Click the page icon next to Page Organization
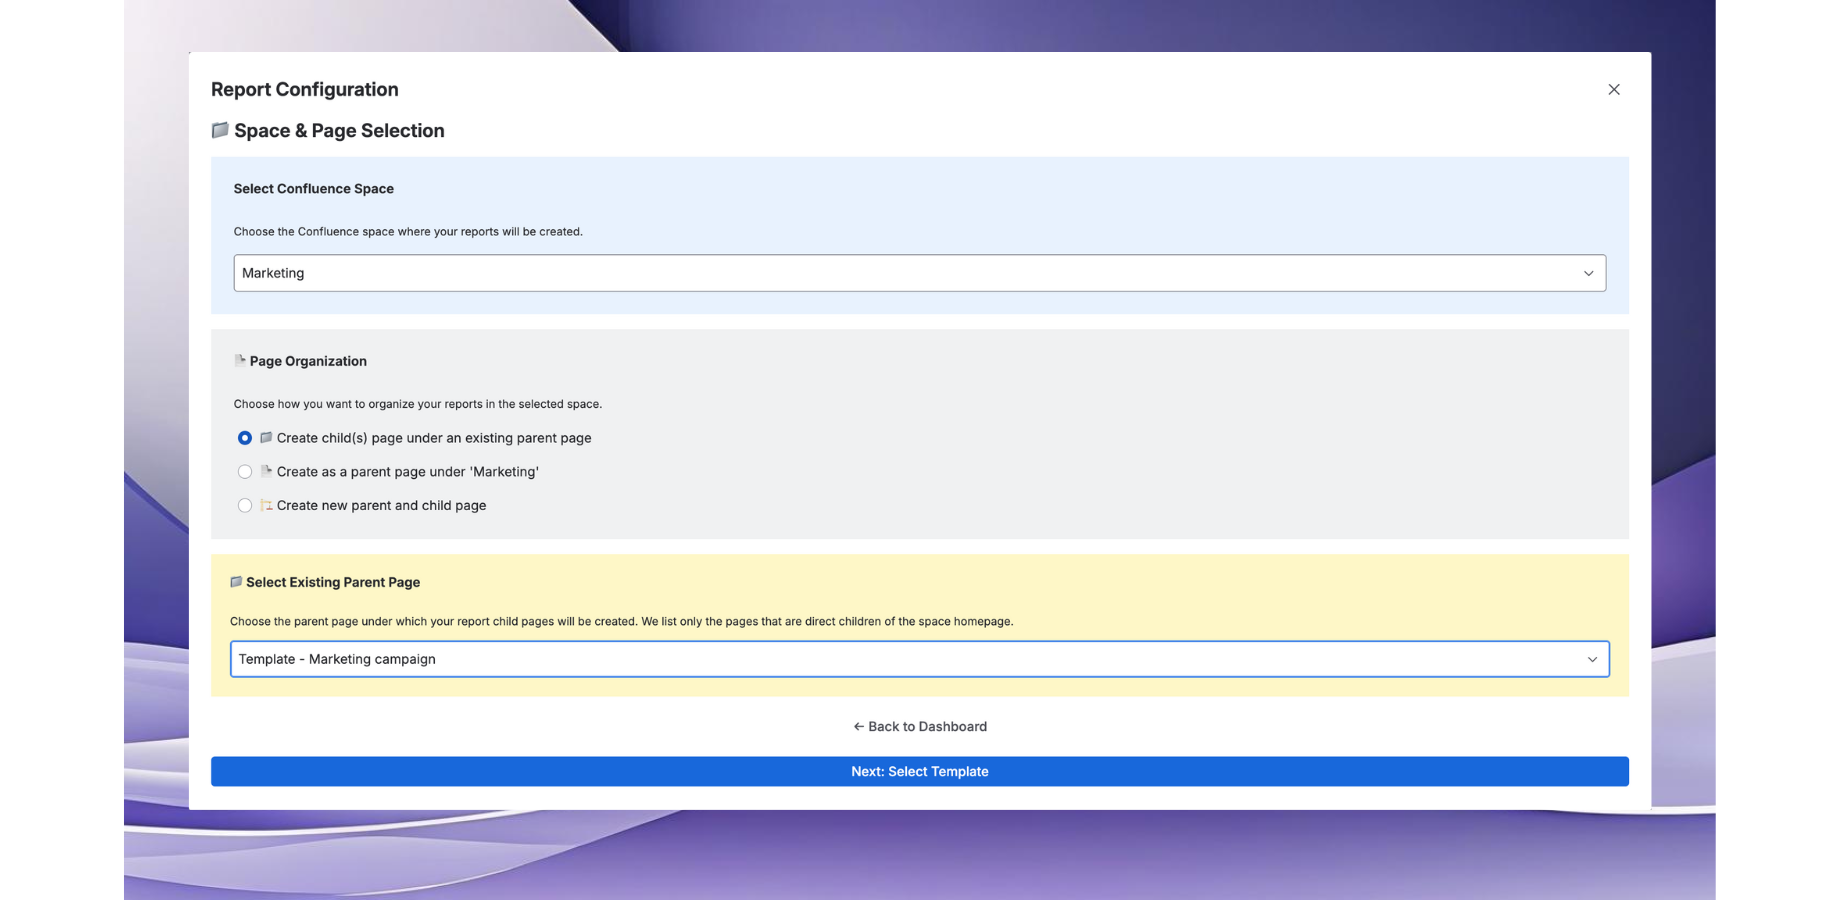This screenshot has height=900, width=1840. click(240, 361)
